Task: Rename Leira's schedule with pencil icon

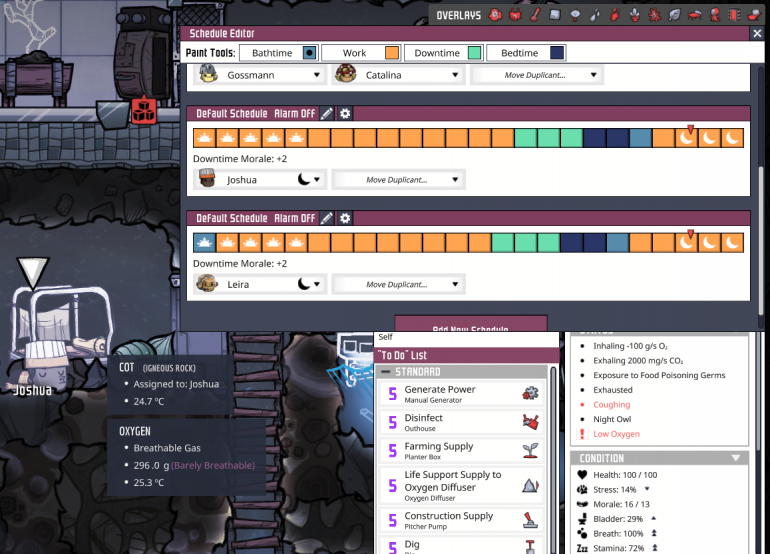Action: point(327,218)
